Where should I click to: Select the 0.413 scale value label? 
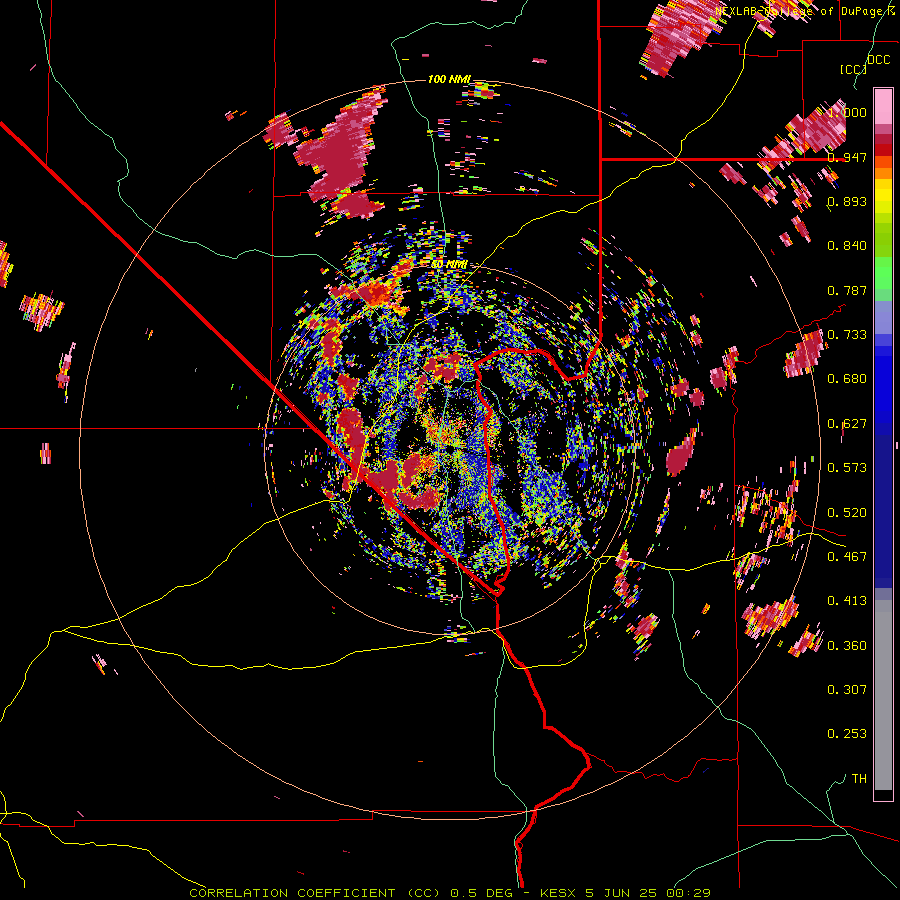[847, 601]
